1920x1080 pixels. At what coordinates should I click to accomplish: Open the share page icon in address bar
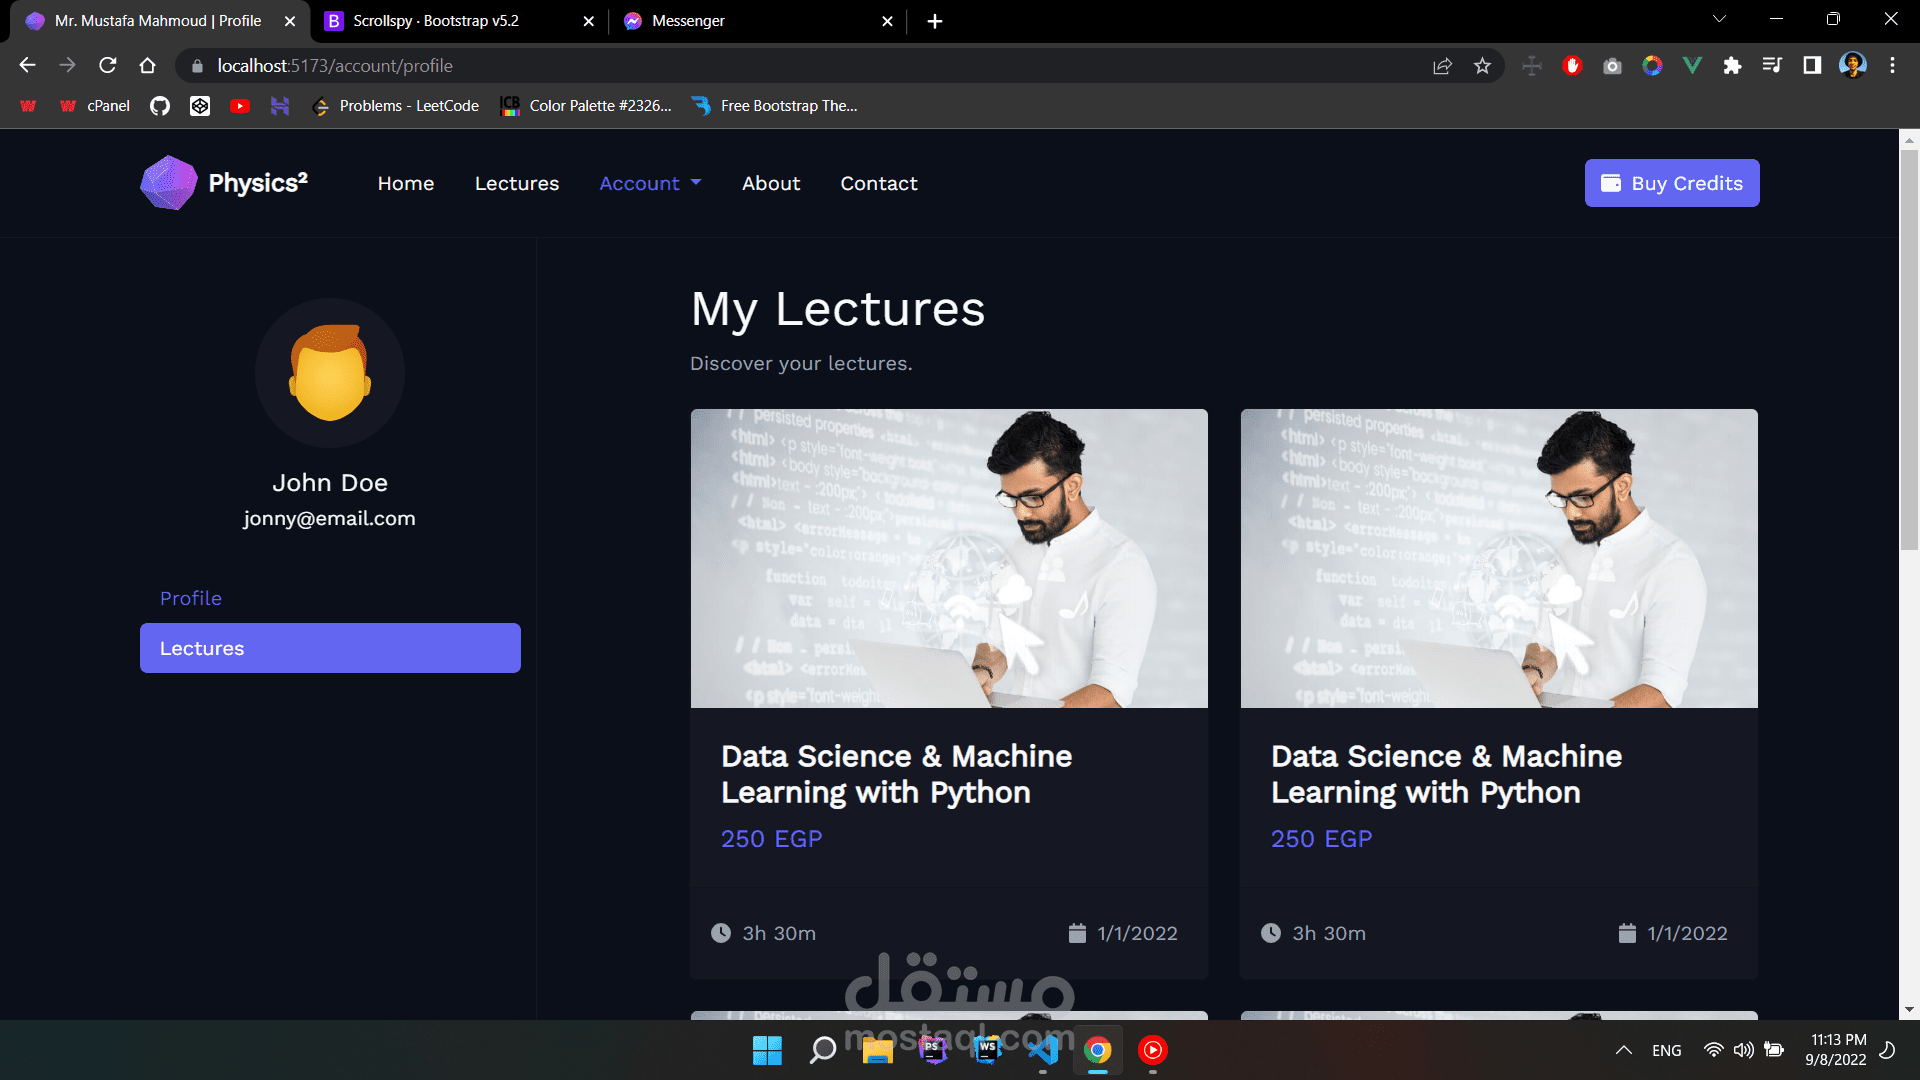(x=1442, y=66)
